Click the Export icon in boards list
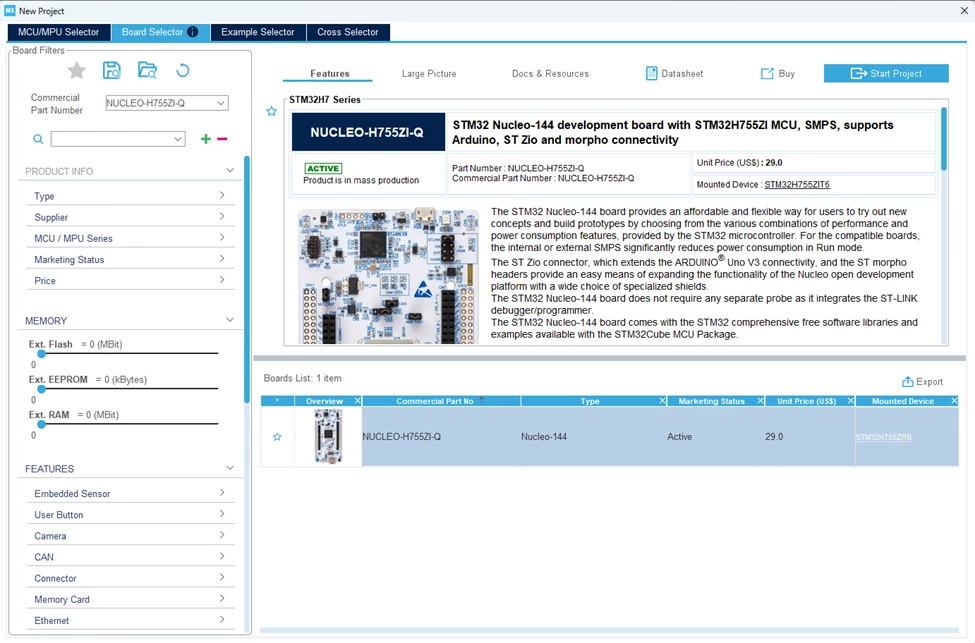 [907, 382]
